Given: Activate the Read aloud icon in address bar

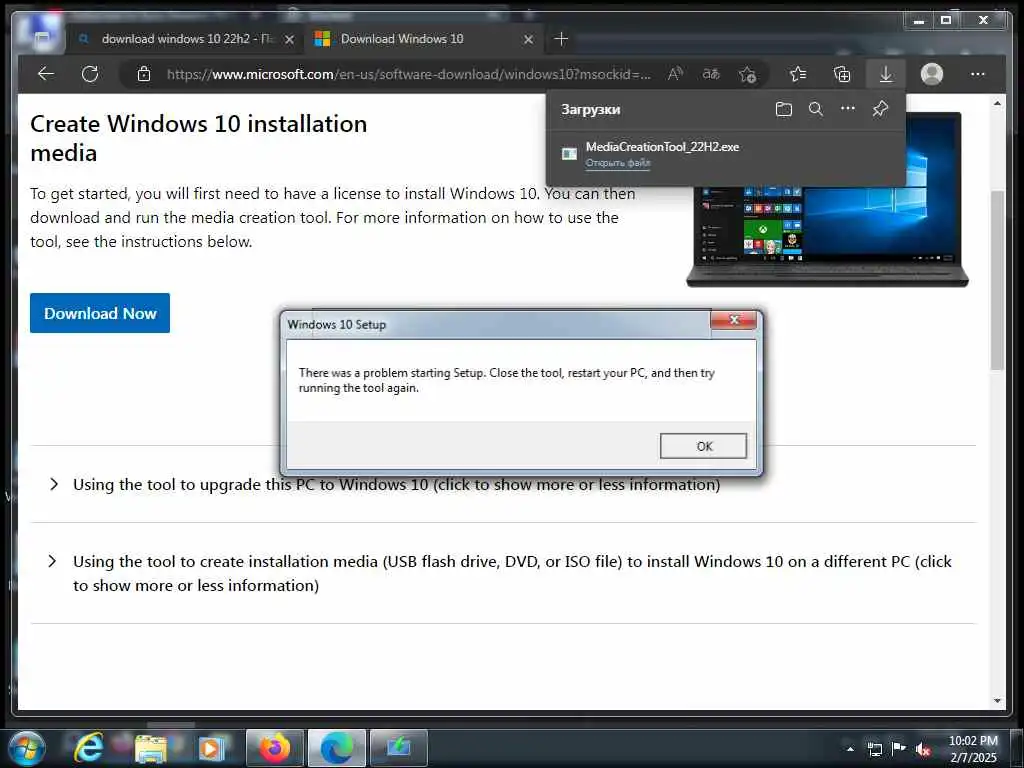Looking at the screenshot, I should [675, 74].
